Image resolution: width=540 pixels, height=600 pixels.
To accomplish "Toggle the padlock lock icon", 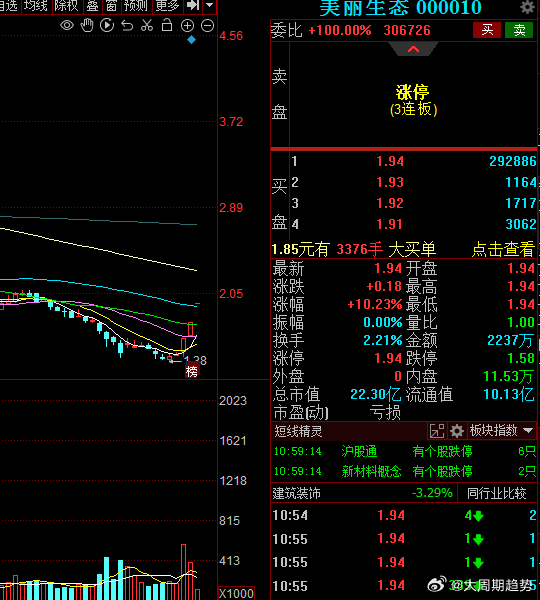I will [x=167, y=25].
